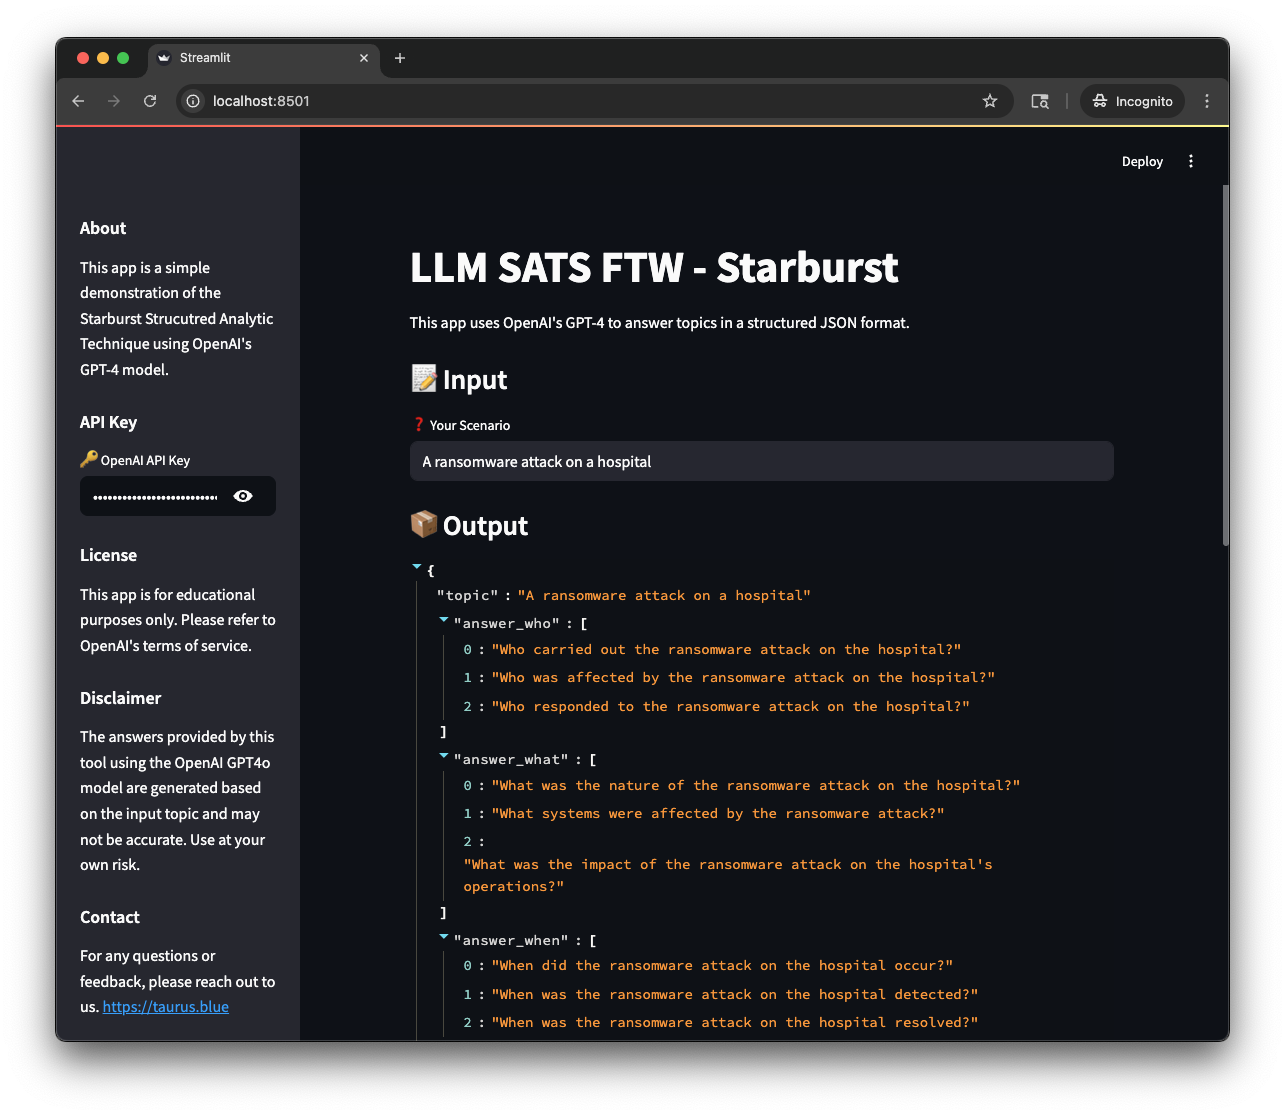
Task: Click the Deploy button in Streamlit
Action: coord(1142,161)
